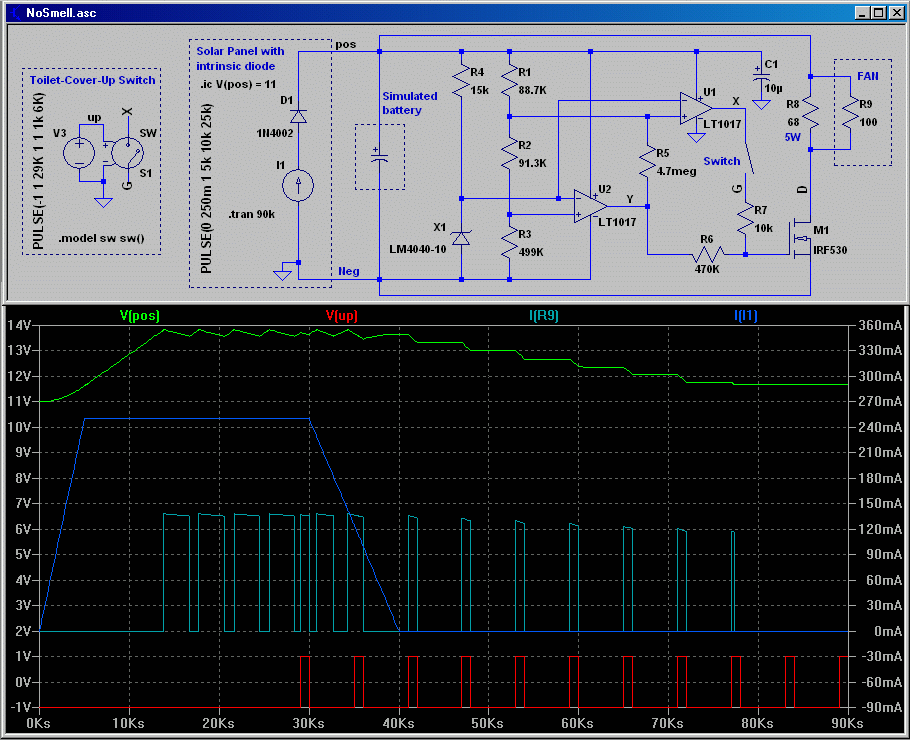Click the green 5W rating label

click(x=792, y=137)
